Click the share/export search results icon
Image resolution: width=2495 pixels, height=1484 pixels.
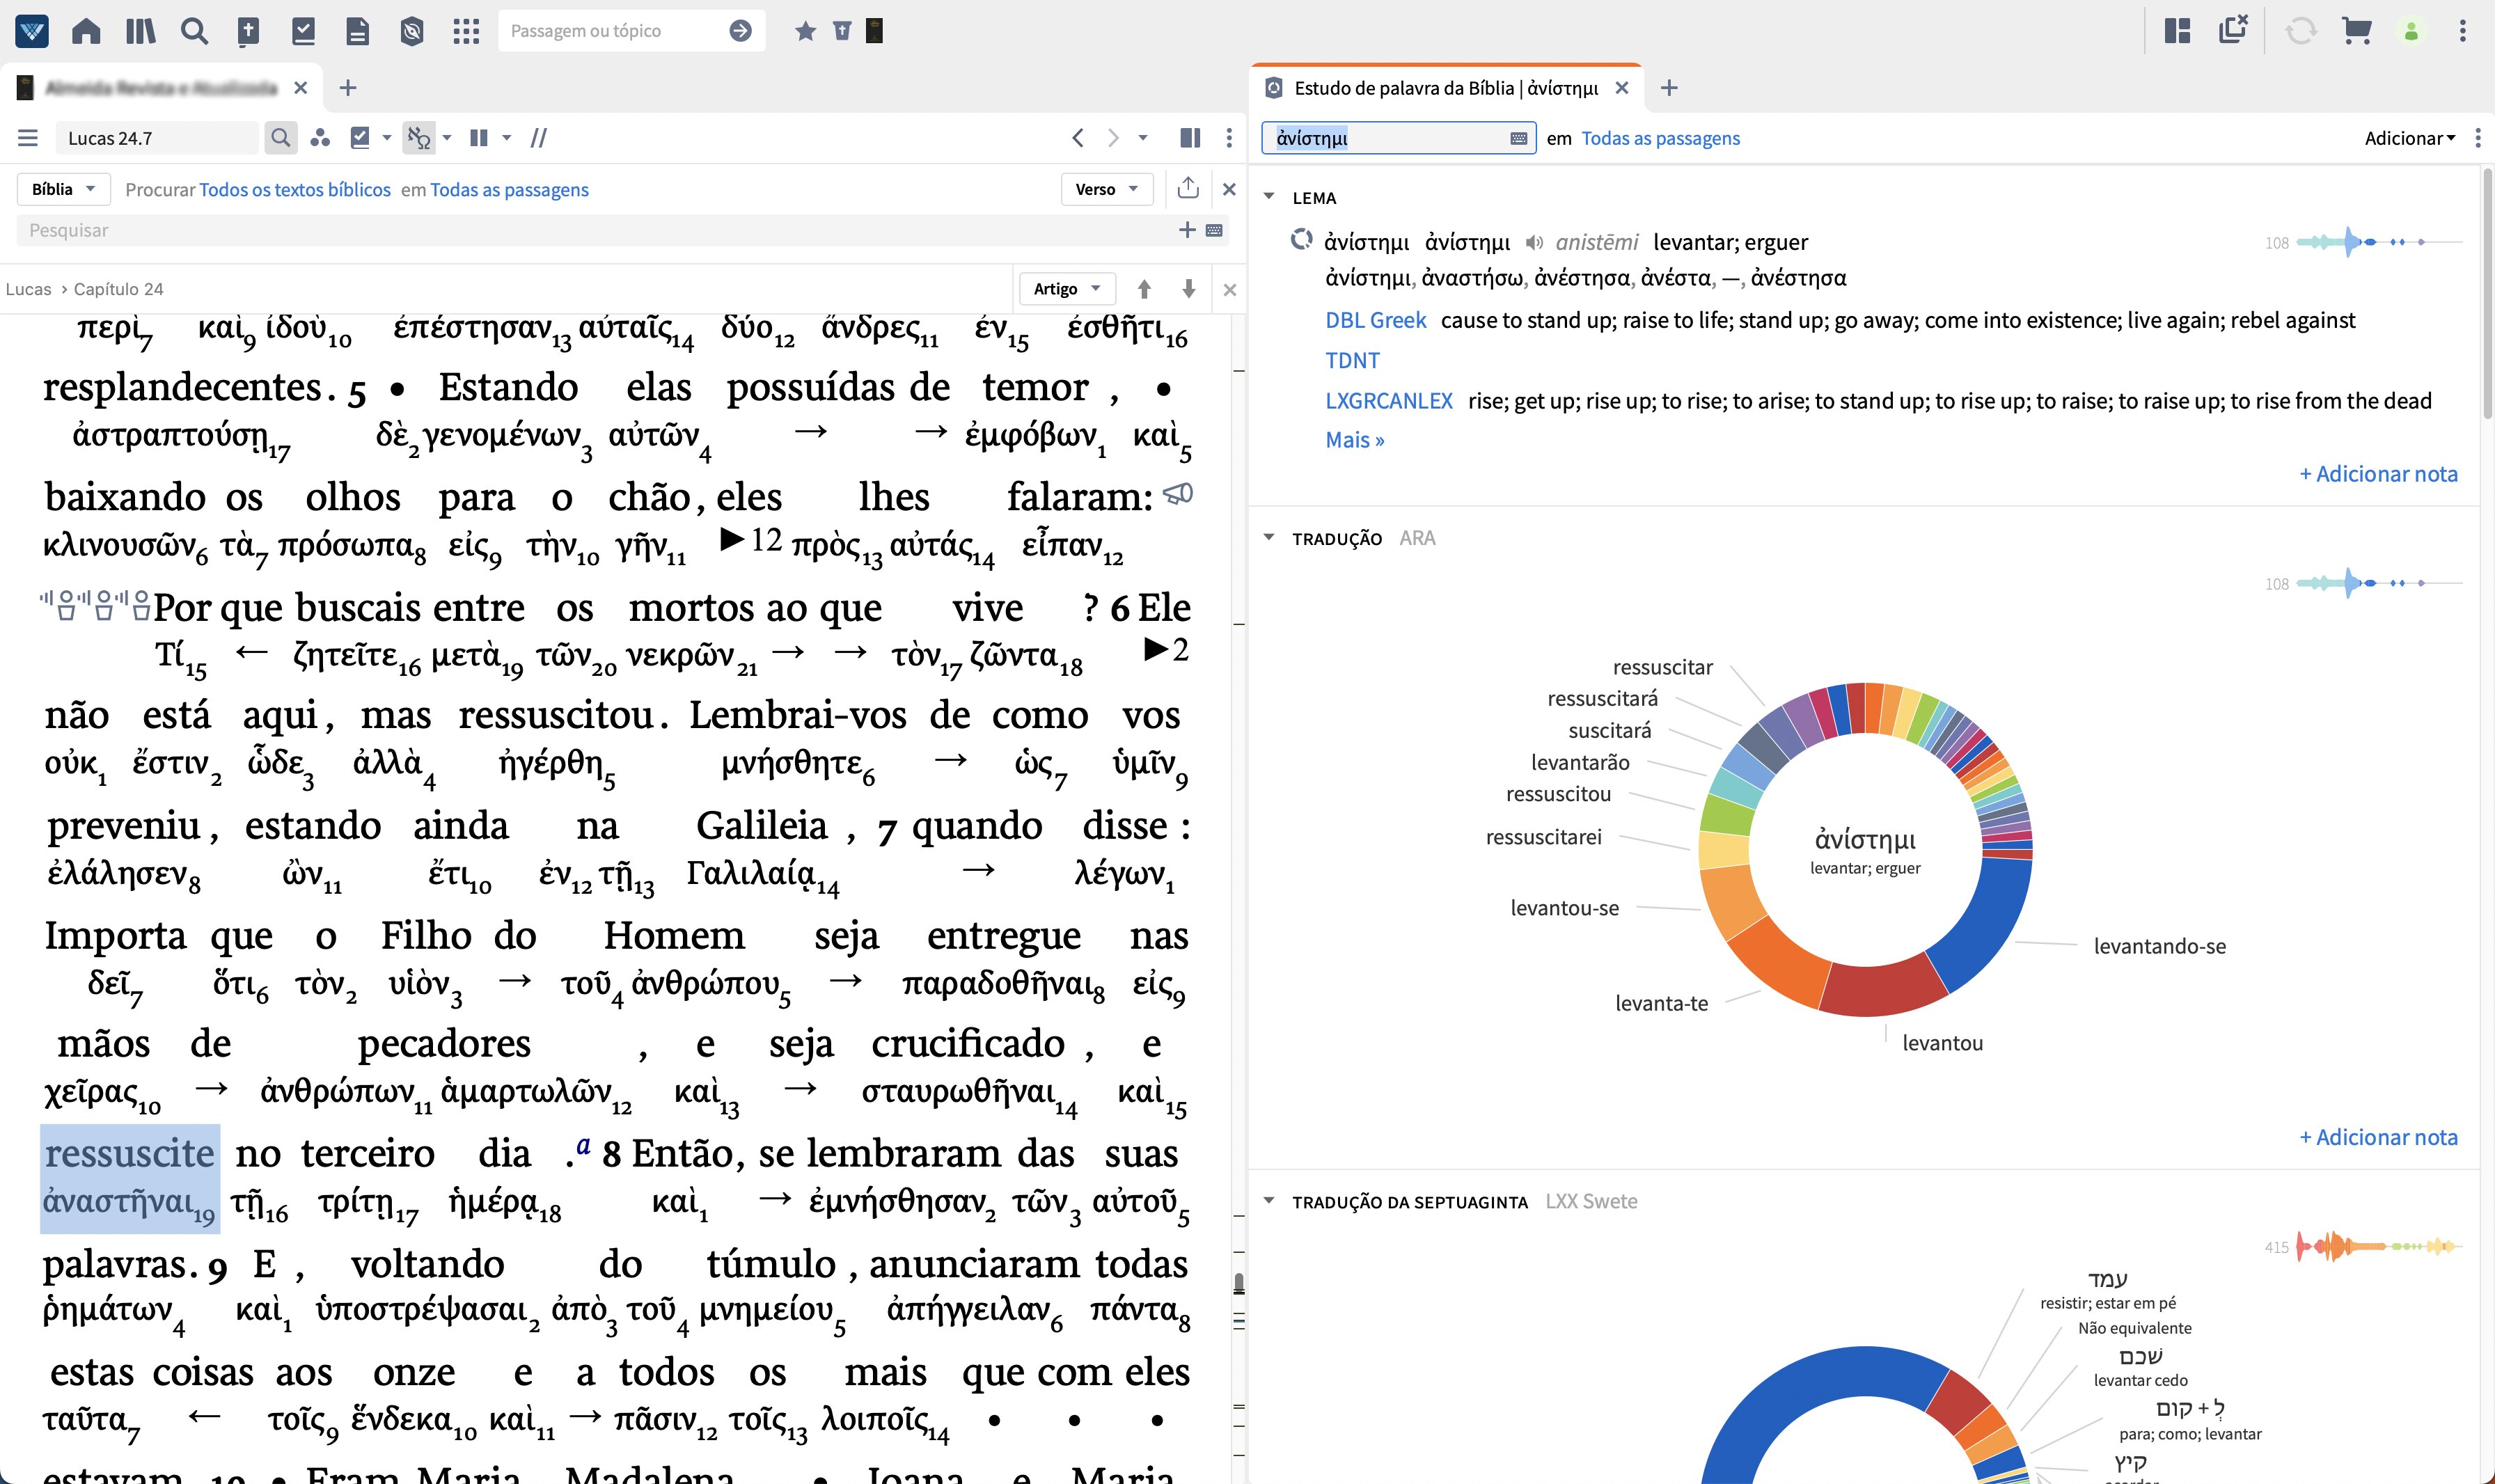1188,187
